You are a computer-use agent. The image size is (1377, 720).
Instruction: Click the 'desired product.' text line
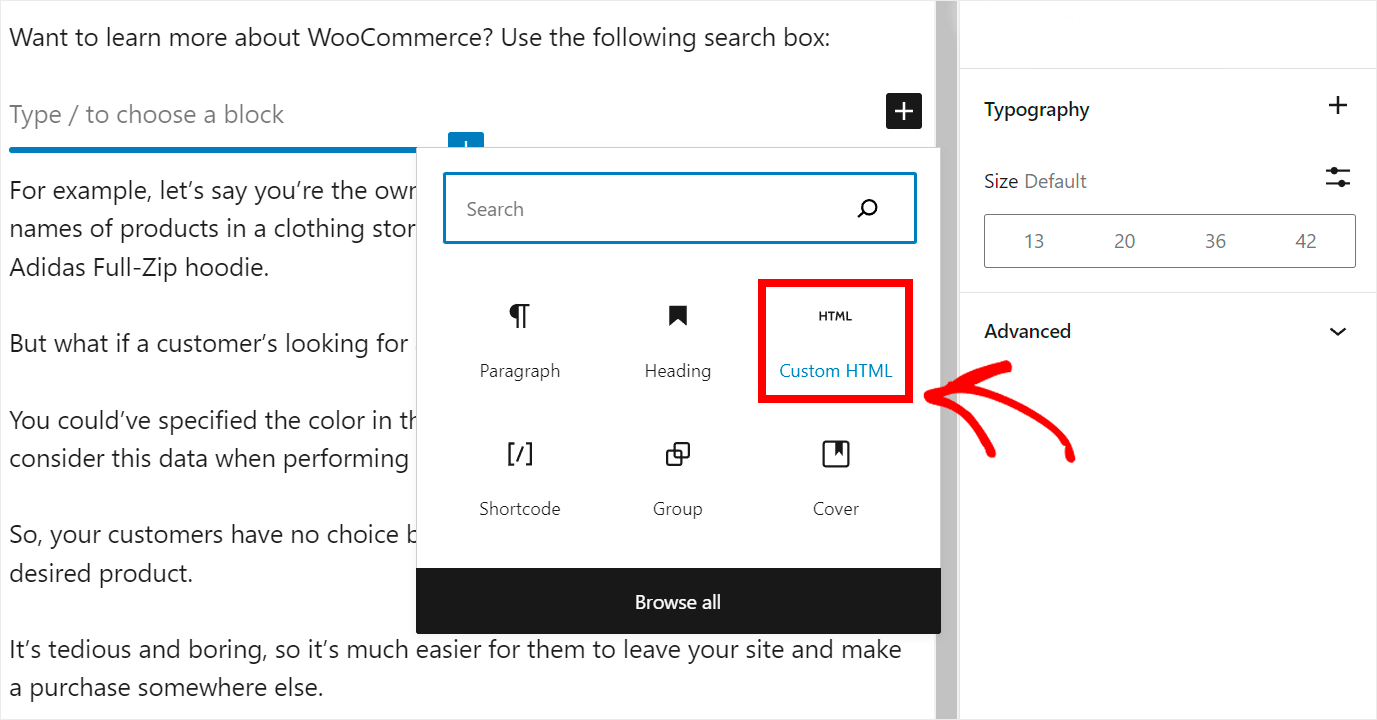[x=101, y=574]
